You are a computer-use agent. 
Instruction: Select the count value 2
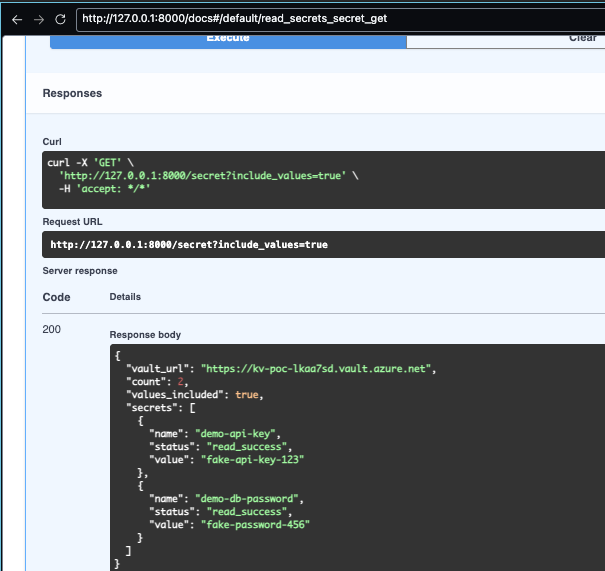[181, 382]
